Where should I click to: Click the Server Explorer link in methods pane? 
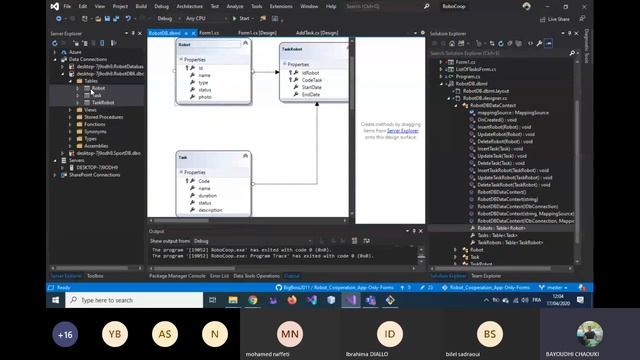pyautogui.click(x=402, y=131)
